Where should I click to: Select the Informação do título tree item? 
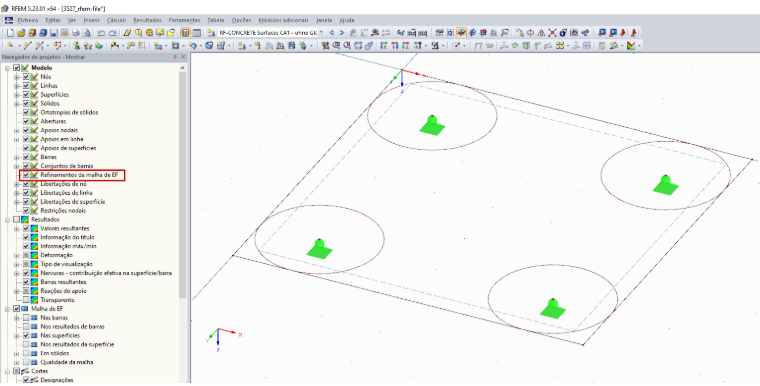click(67, 238)
